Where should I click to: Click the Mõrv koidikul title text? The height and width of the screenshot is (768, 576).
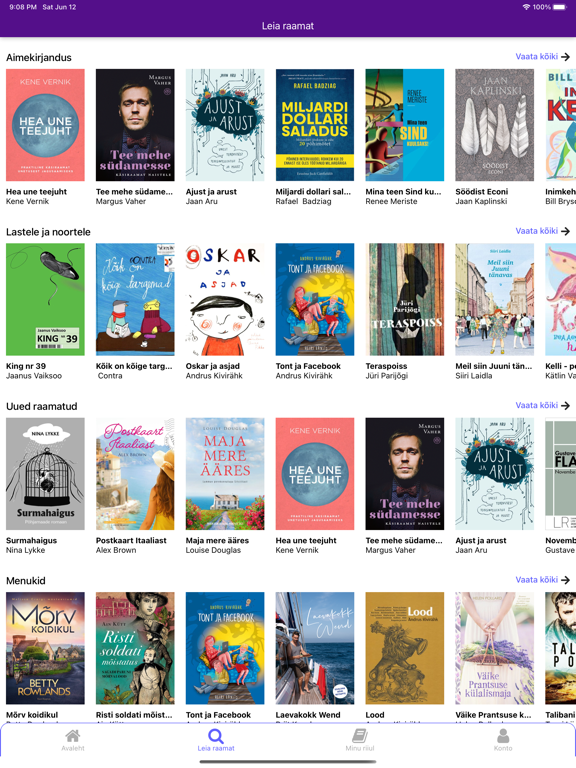coord(32,715)
